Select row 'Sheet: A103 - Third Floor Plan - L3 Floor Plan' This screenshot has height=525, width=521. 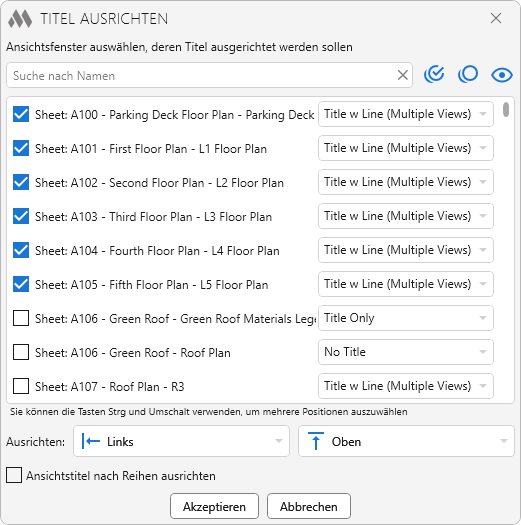click(x=153, y=217)
